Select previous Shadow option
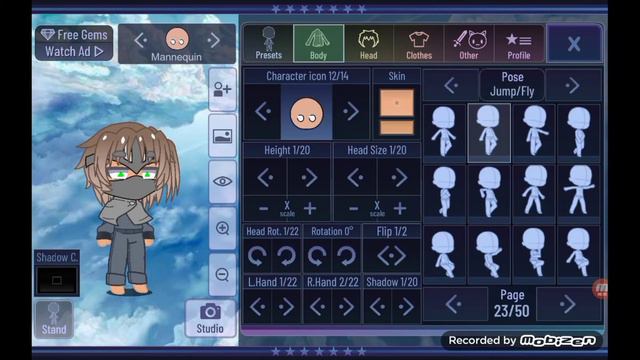The width and height of the screenshot is (640, 360). click(x=377, y=307)
